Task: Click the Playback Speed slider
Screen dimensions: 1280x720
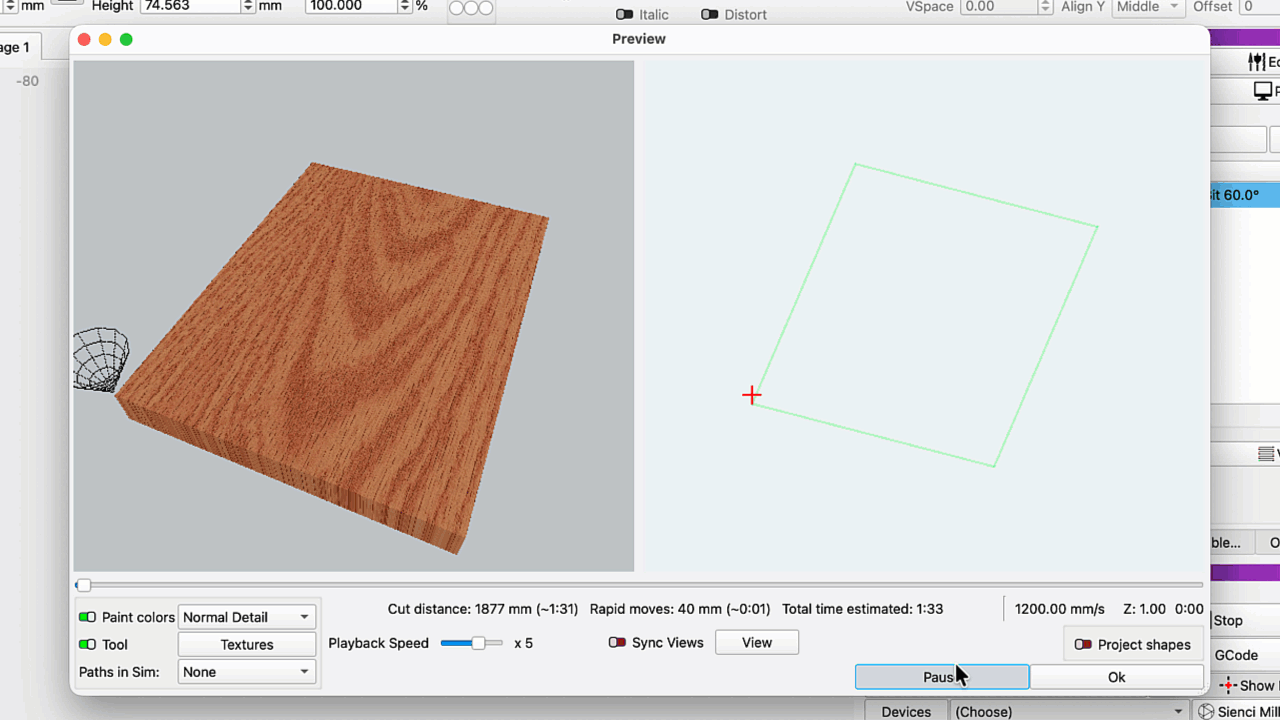Action: pyautogui.click(x=471, y=643)
